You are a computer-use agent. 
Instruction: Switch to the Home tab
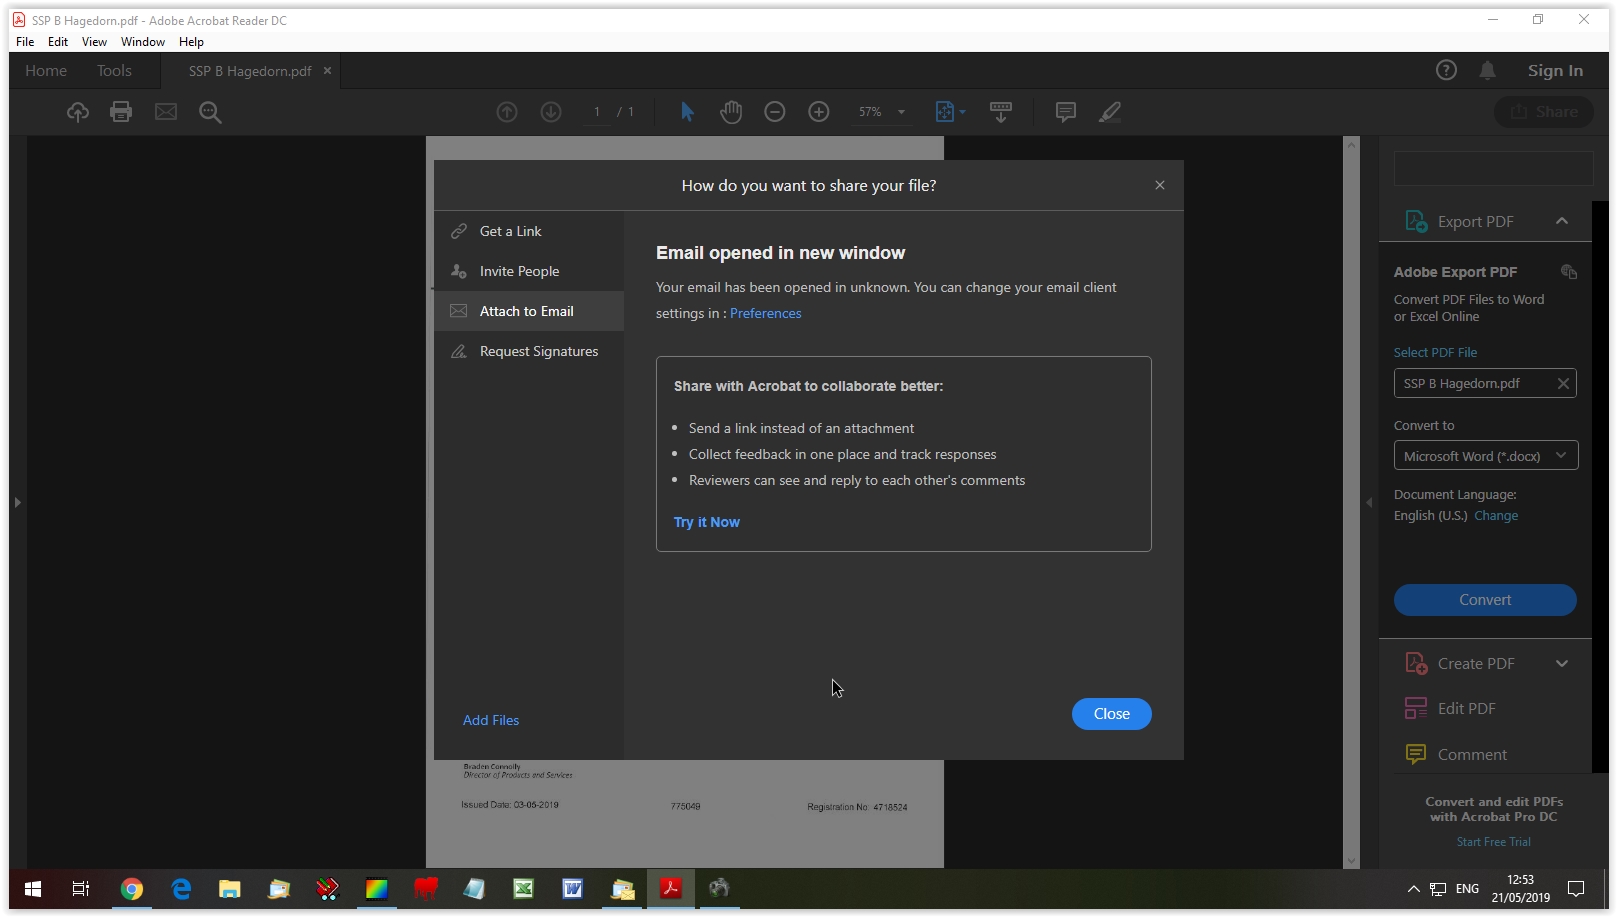coord(46,71)
